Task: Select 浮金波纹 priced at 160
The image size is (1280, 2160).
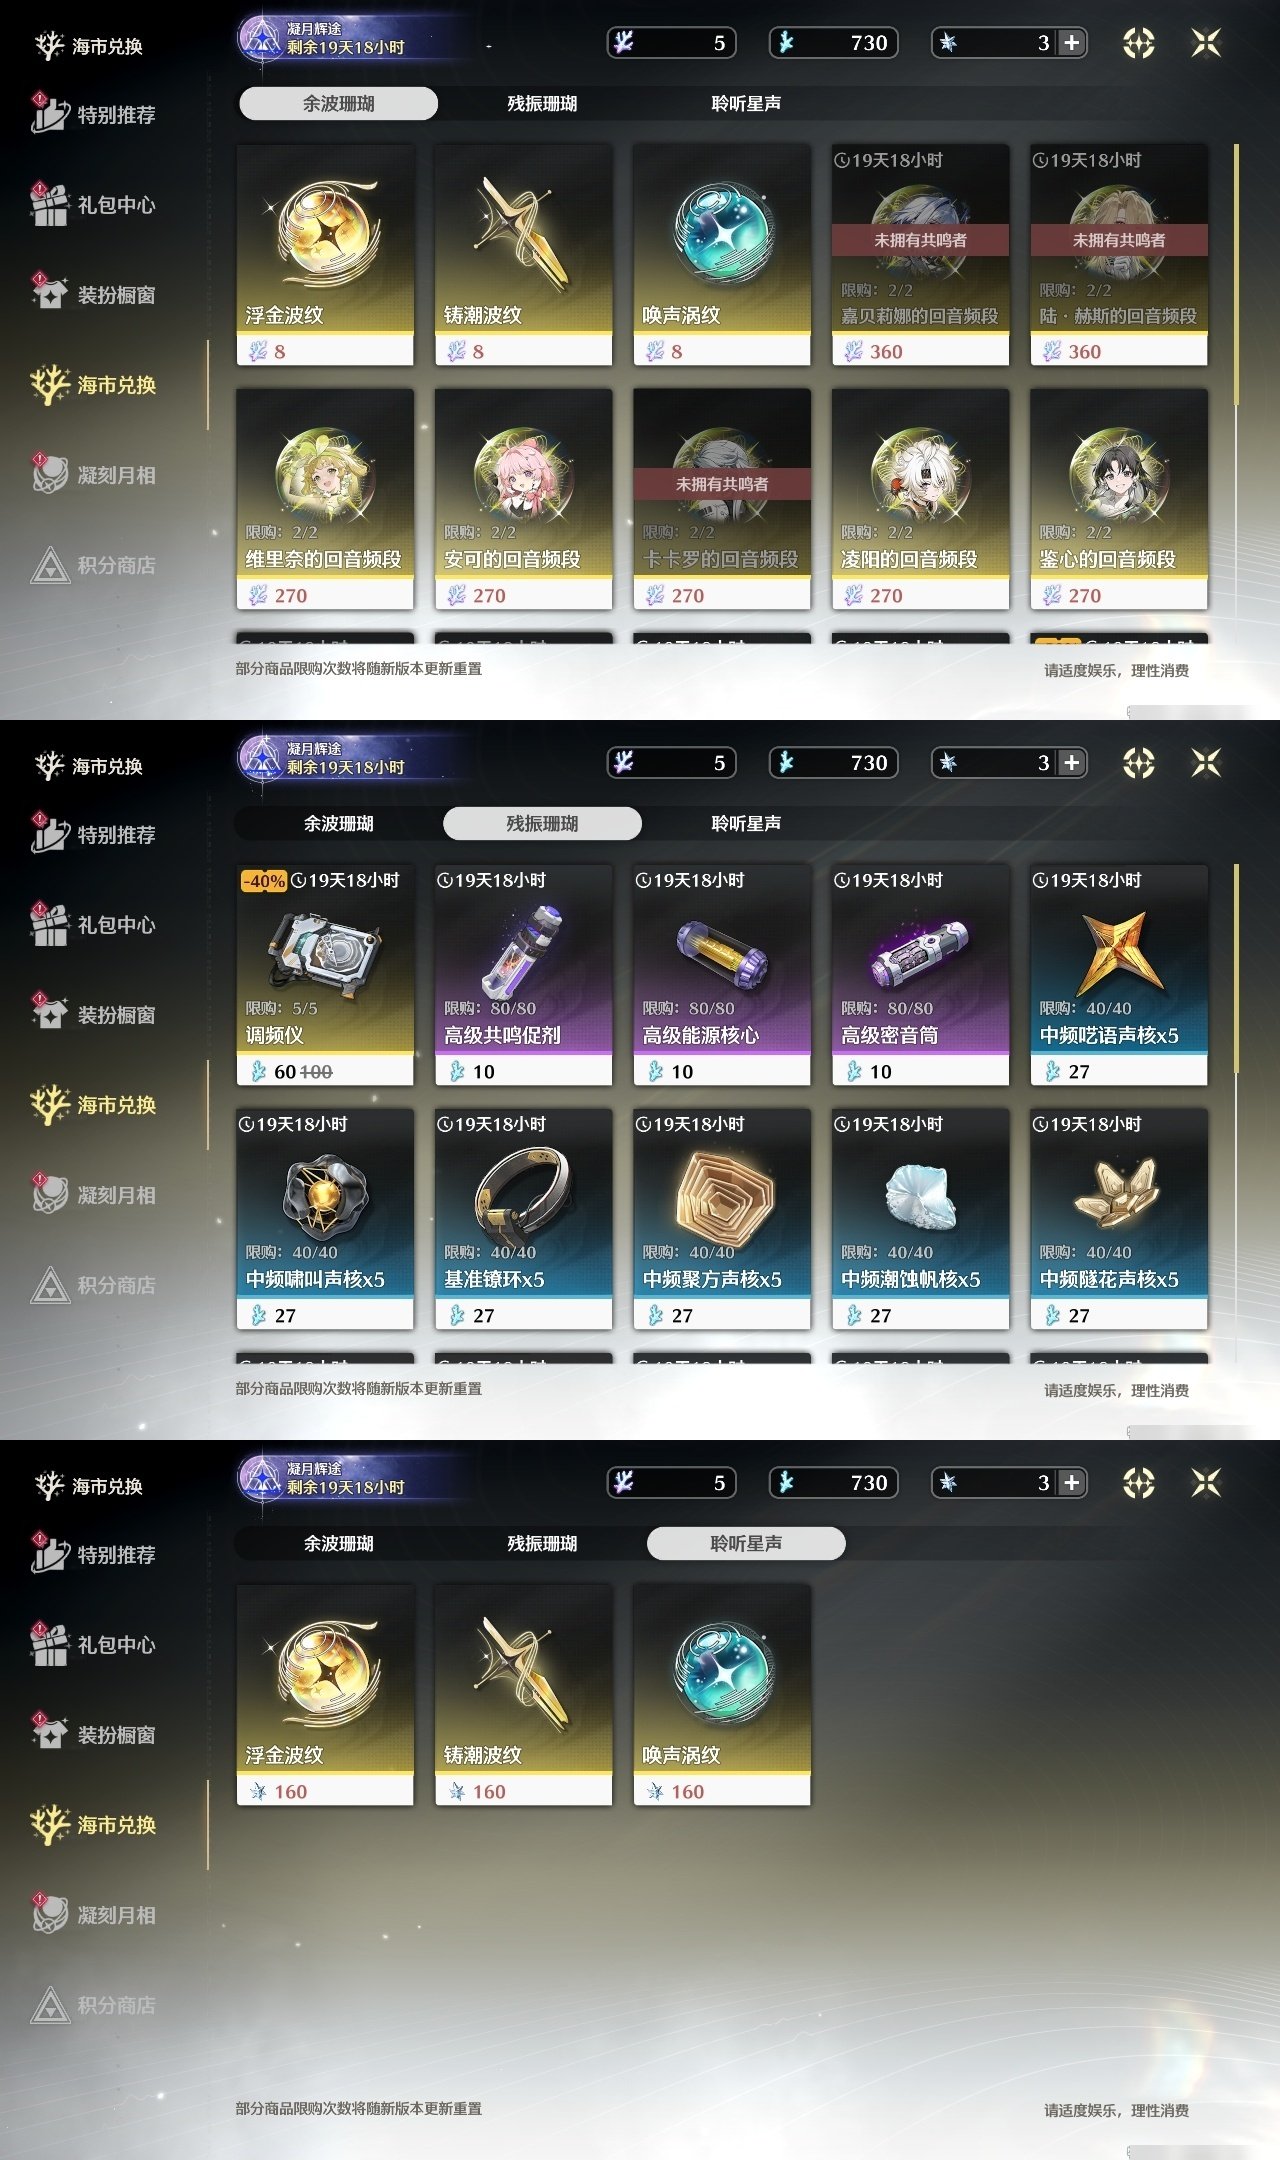Action: [325, 1696]
